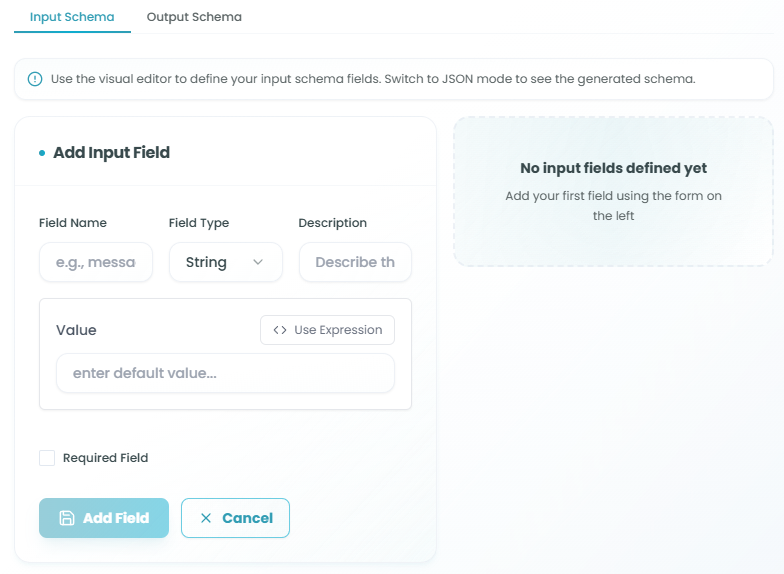Click the blue dot beside Add Input Field
Image resolution: width=784 pixels, height=574 pixels.
42,153
